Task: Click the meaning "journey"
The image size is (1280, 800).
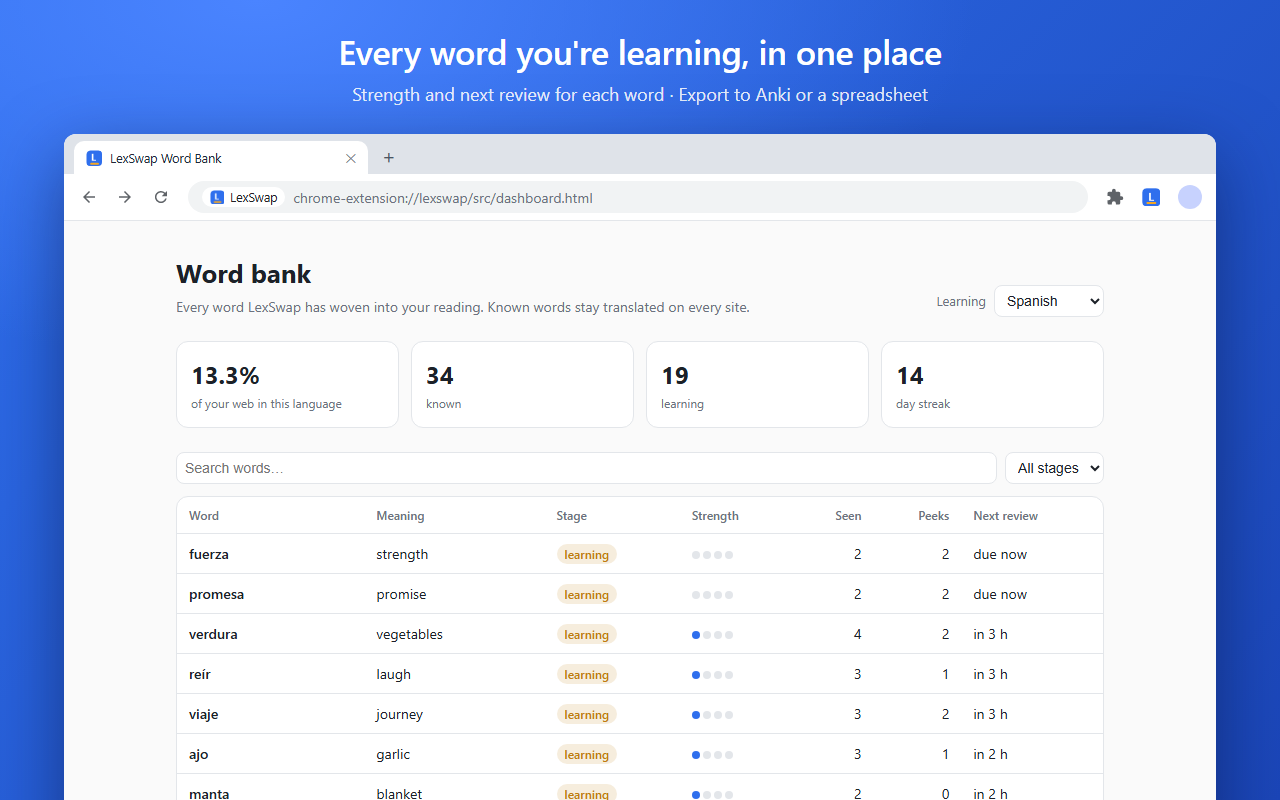Action: [400, 714]
